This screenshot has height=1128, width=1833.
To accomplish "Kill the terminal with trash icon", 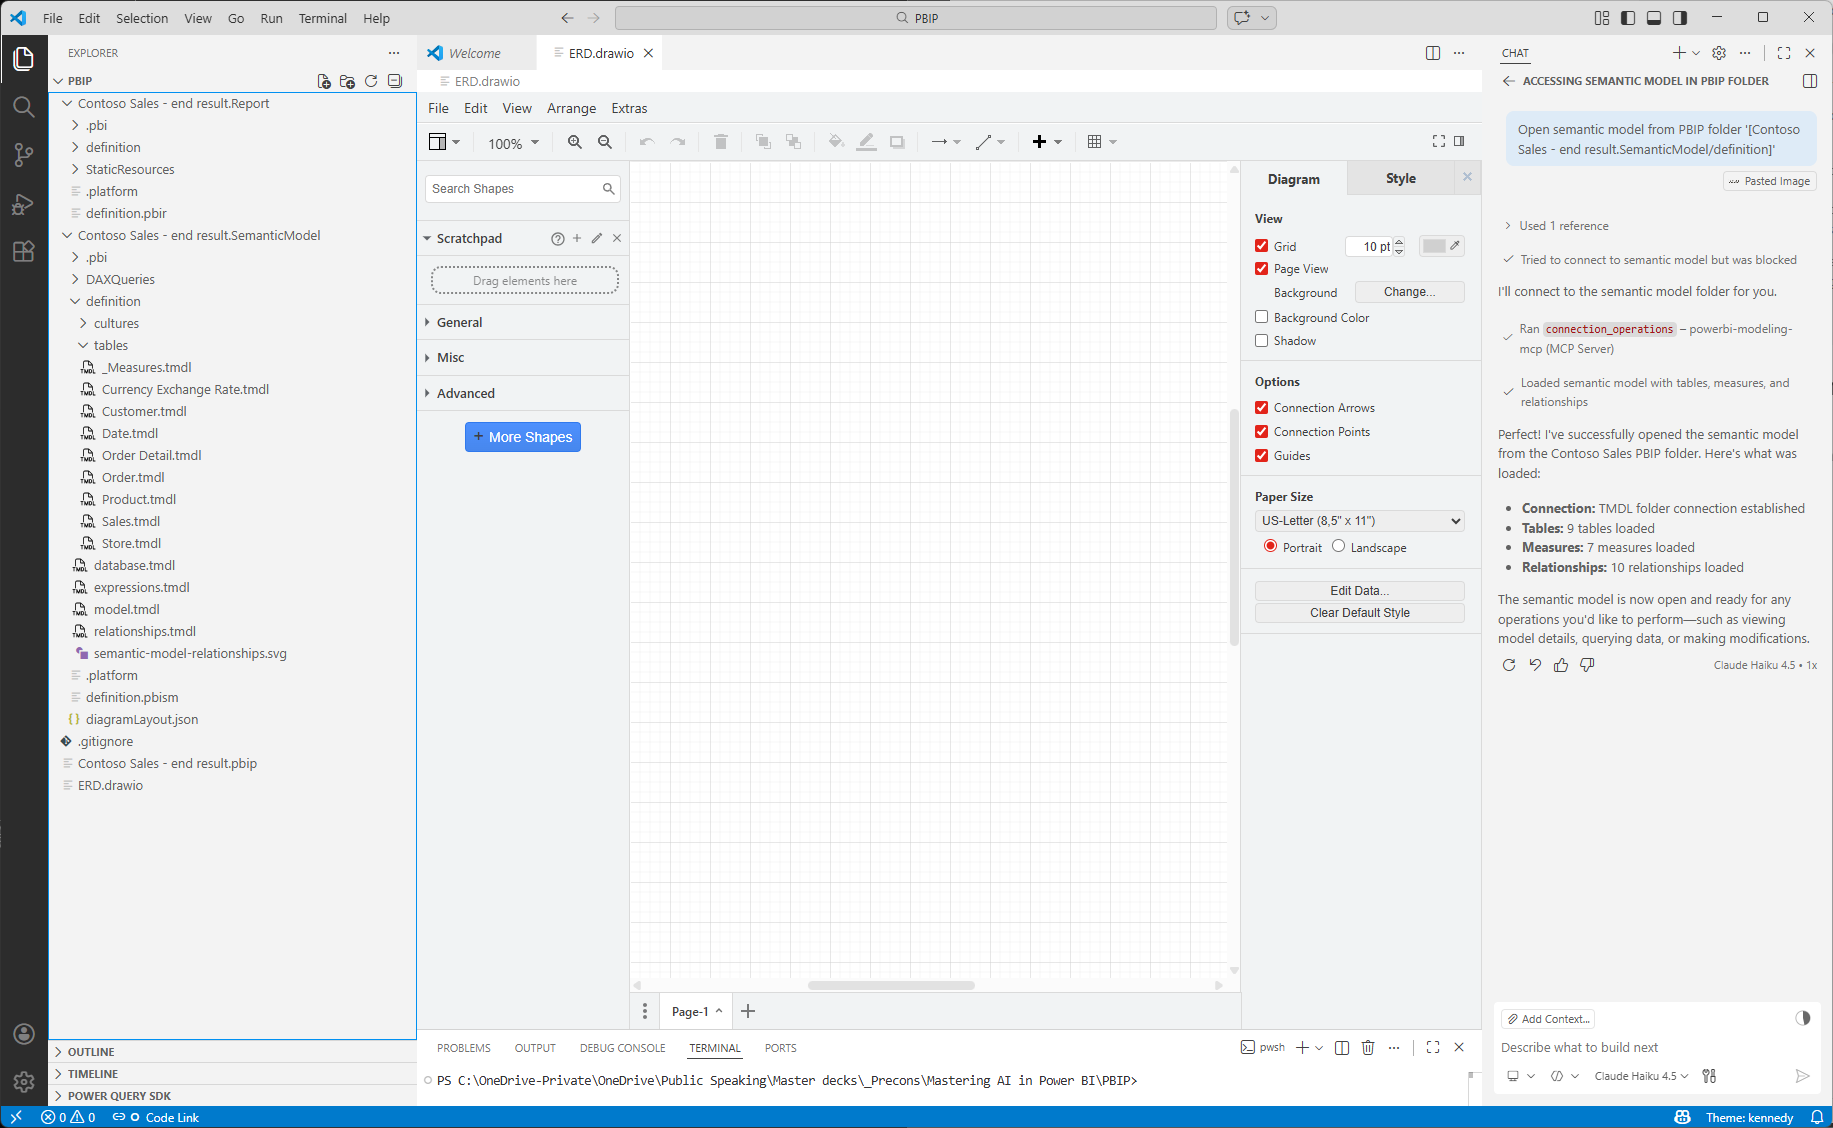I will click(1368, 1047).
